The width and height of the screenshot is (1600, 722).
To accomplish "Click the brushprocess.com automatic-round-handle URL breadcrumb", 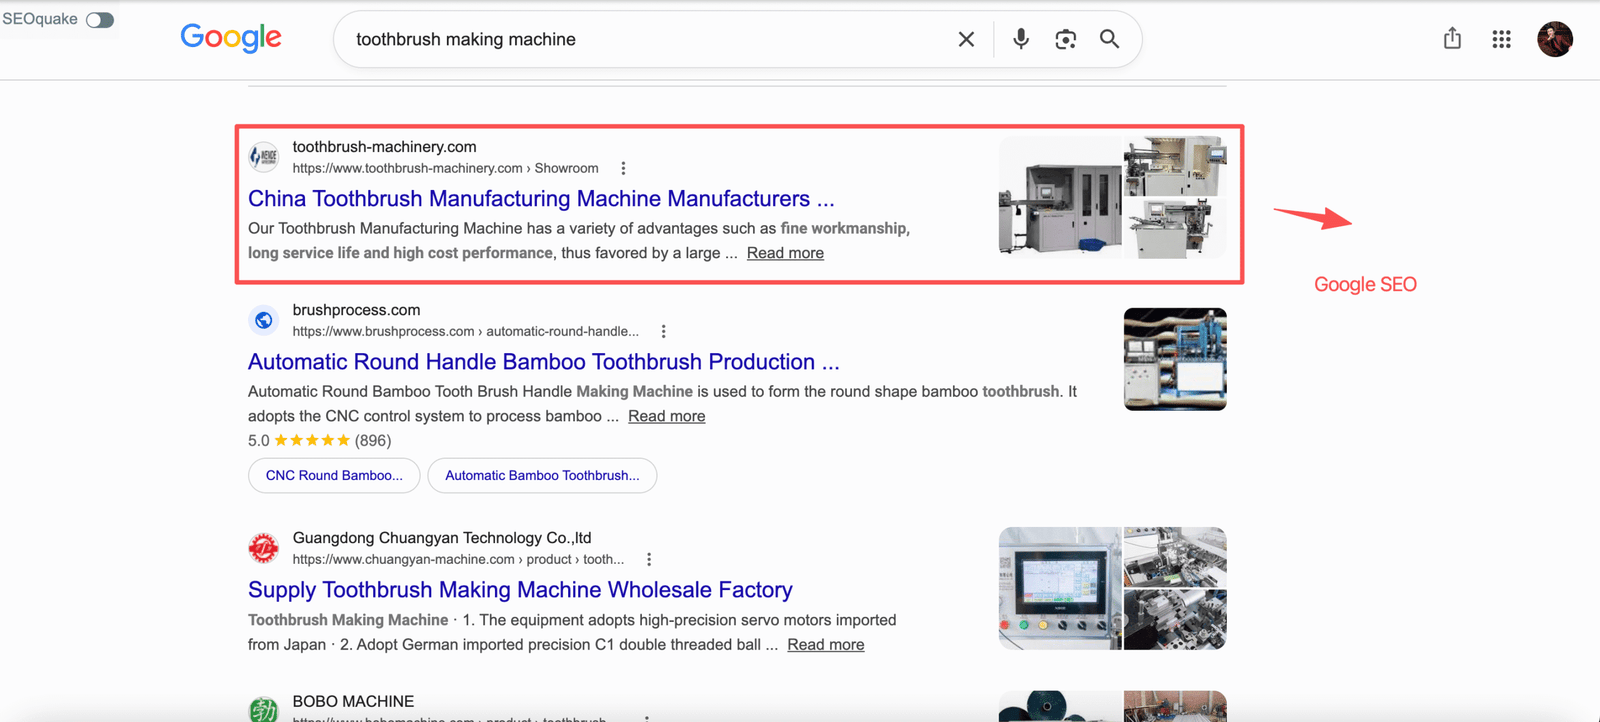I will coord(465,331).
